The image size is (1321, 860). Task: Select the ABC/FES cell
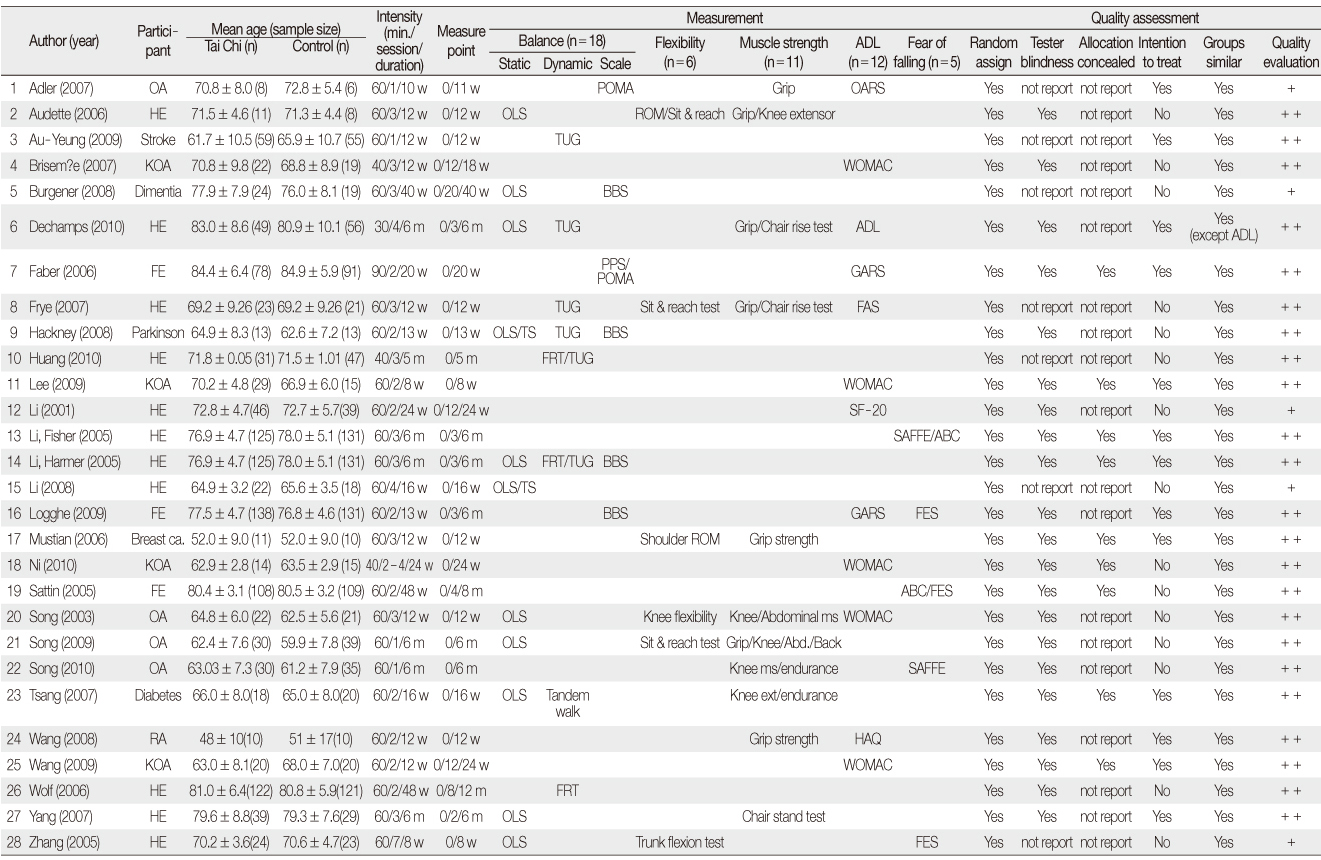(x=925, y=593)
